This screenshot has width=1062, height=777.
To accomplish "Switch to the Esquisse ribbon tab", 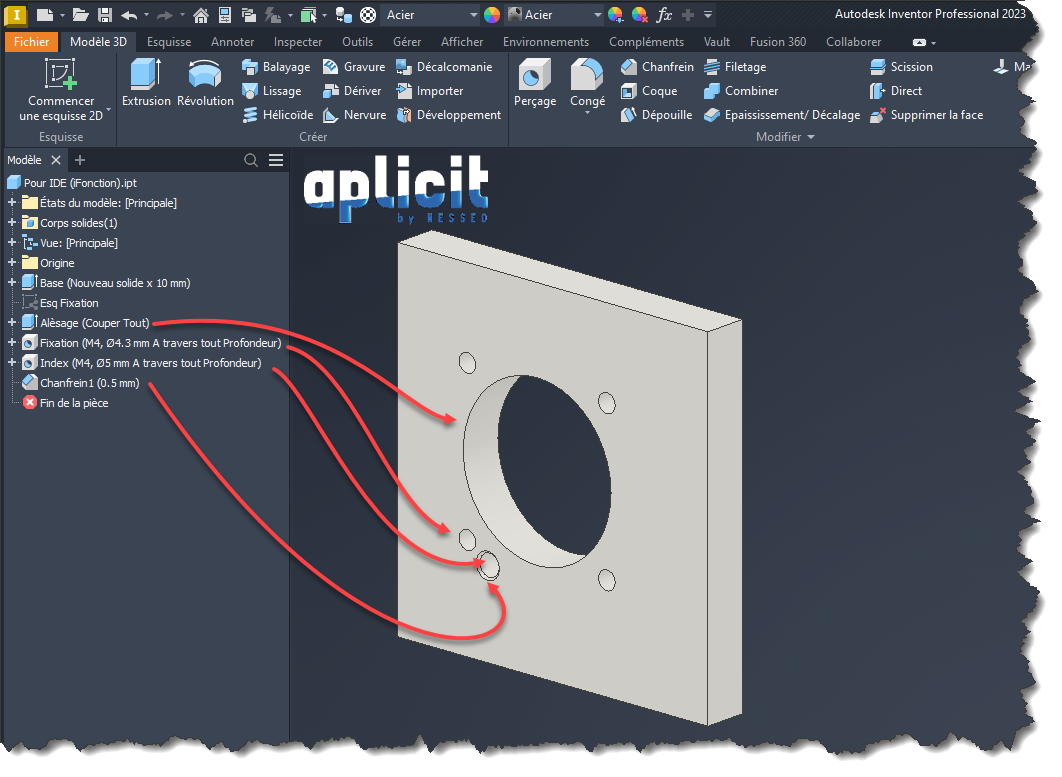I will (169, 42).
